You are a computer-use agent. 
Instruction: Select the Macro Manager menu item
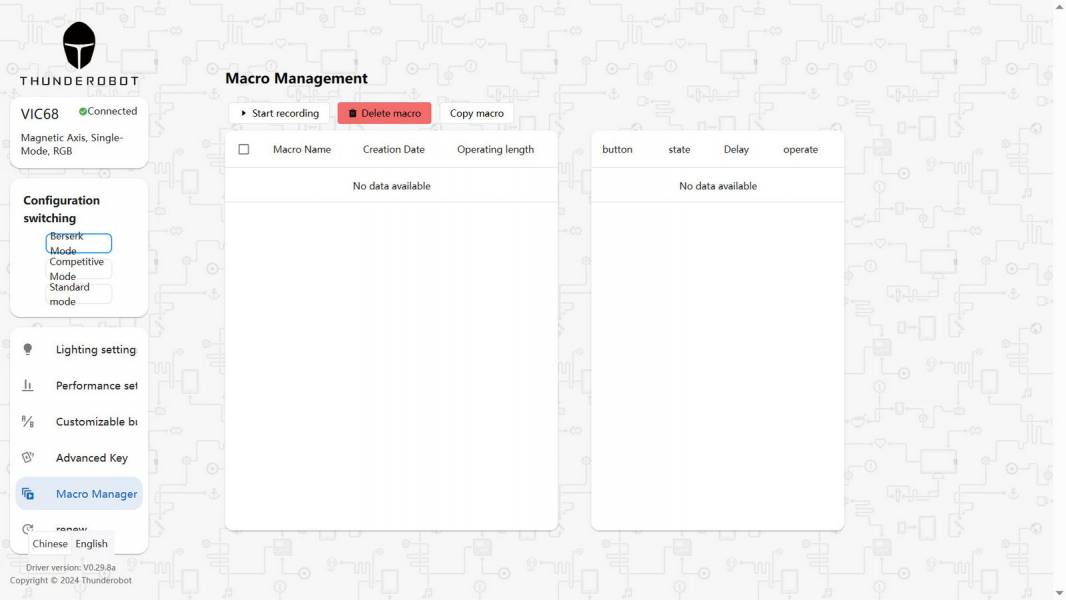click(79, 494)
